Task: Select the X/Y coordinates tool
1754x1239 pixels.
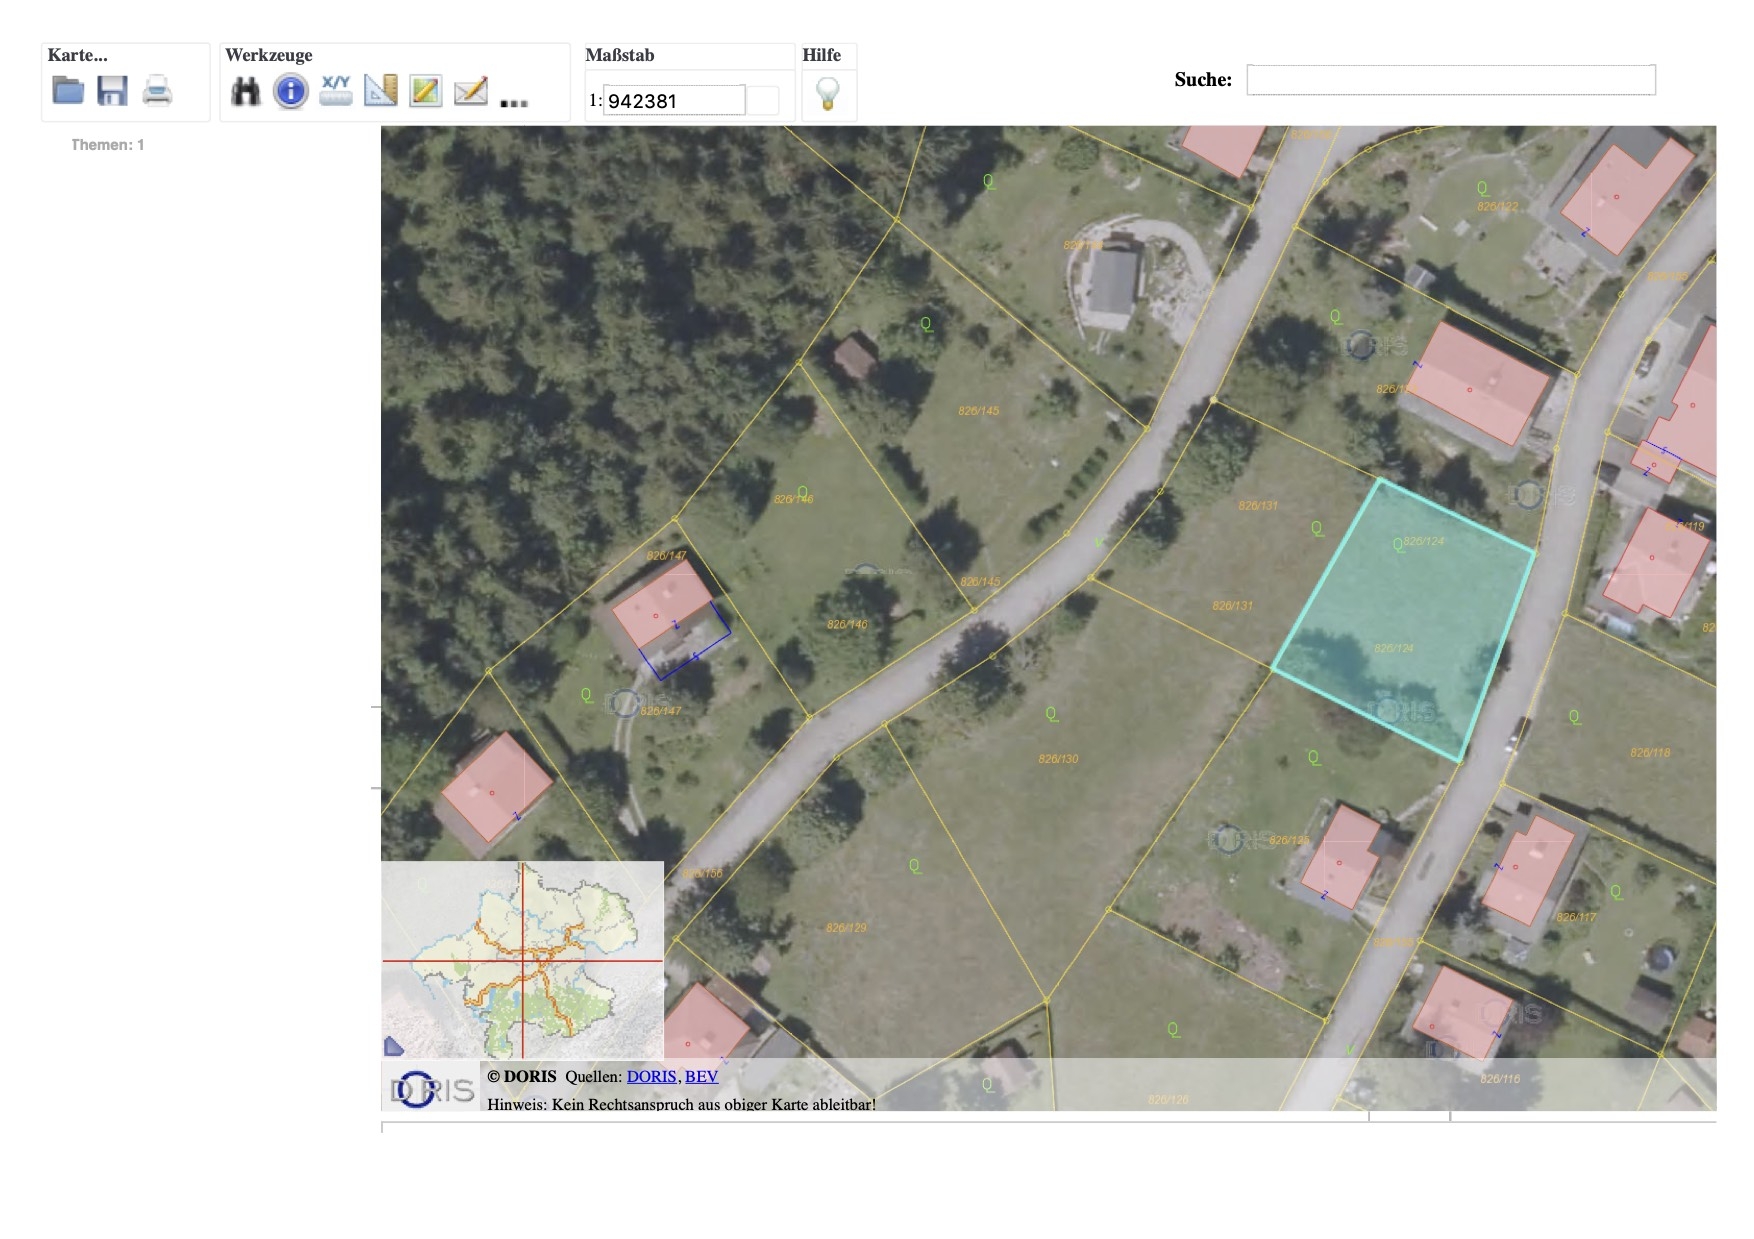Action: pos(336,90)
